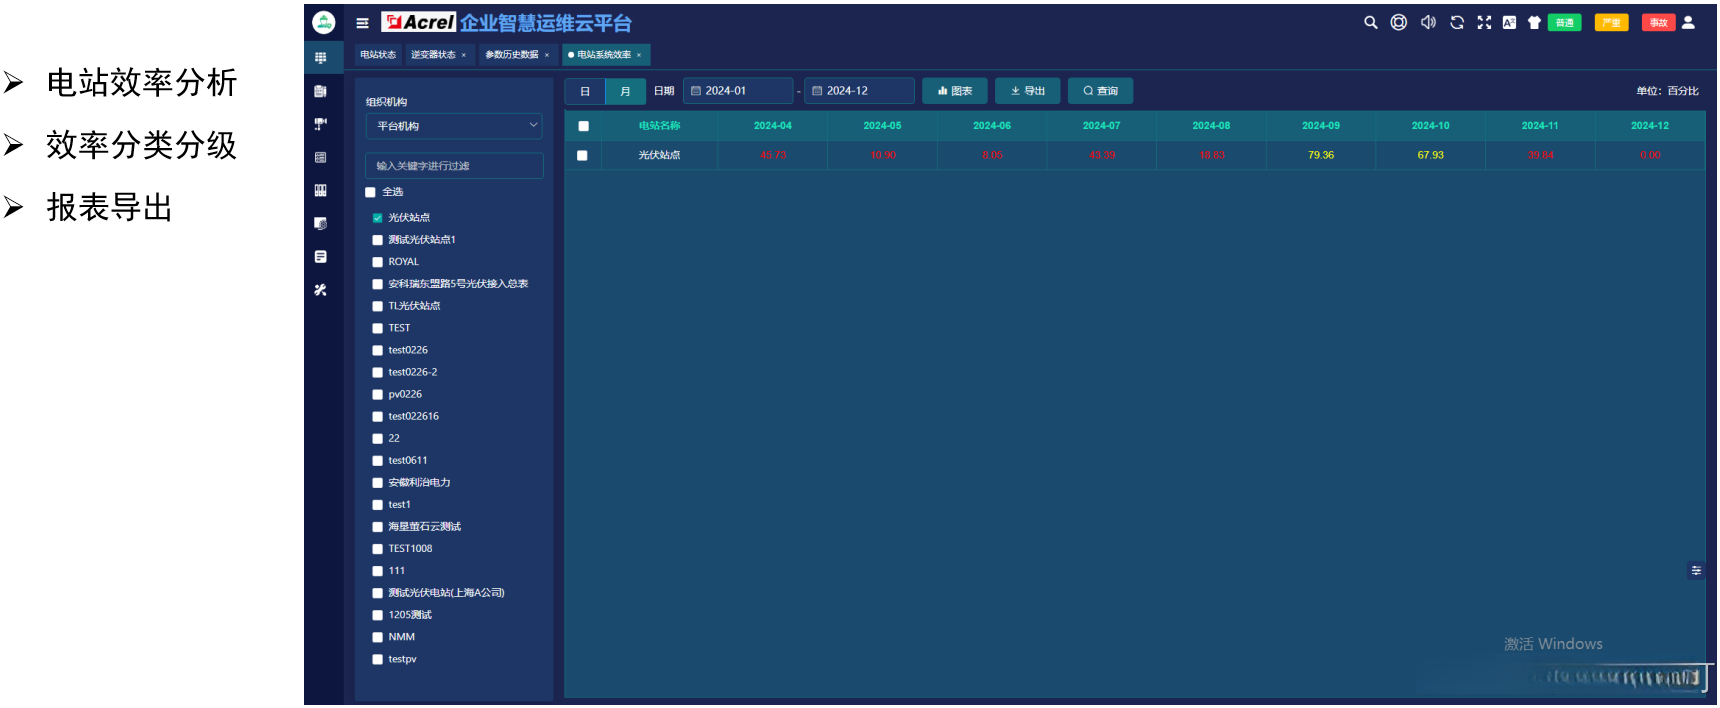Switch to the 电站状态 tab

(378, 55)
